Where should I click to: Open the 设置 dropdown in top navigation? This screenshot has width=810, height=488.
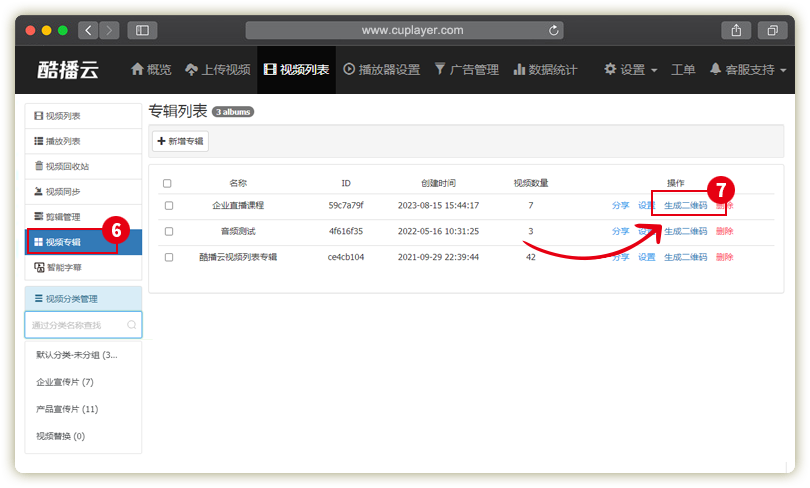(631, 70)
